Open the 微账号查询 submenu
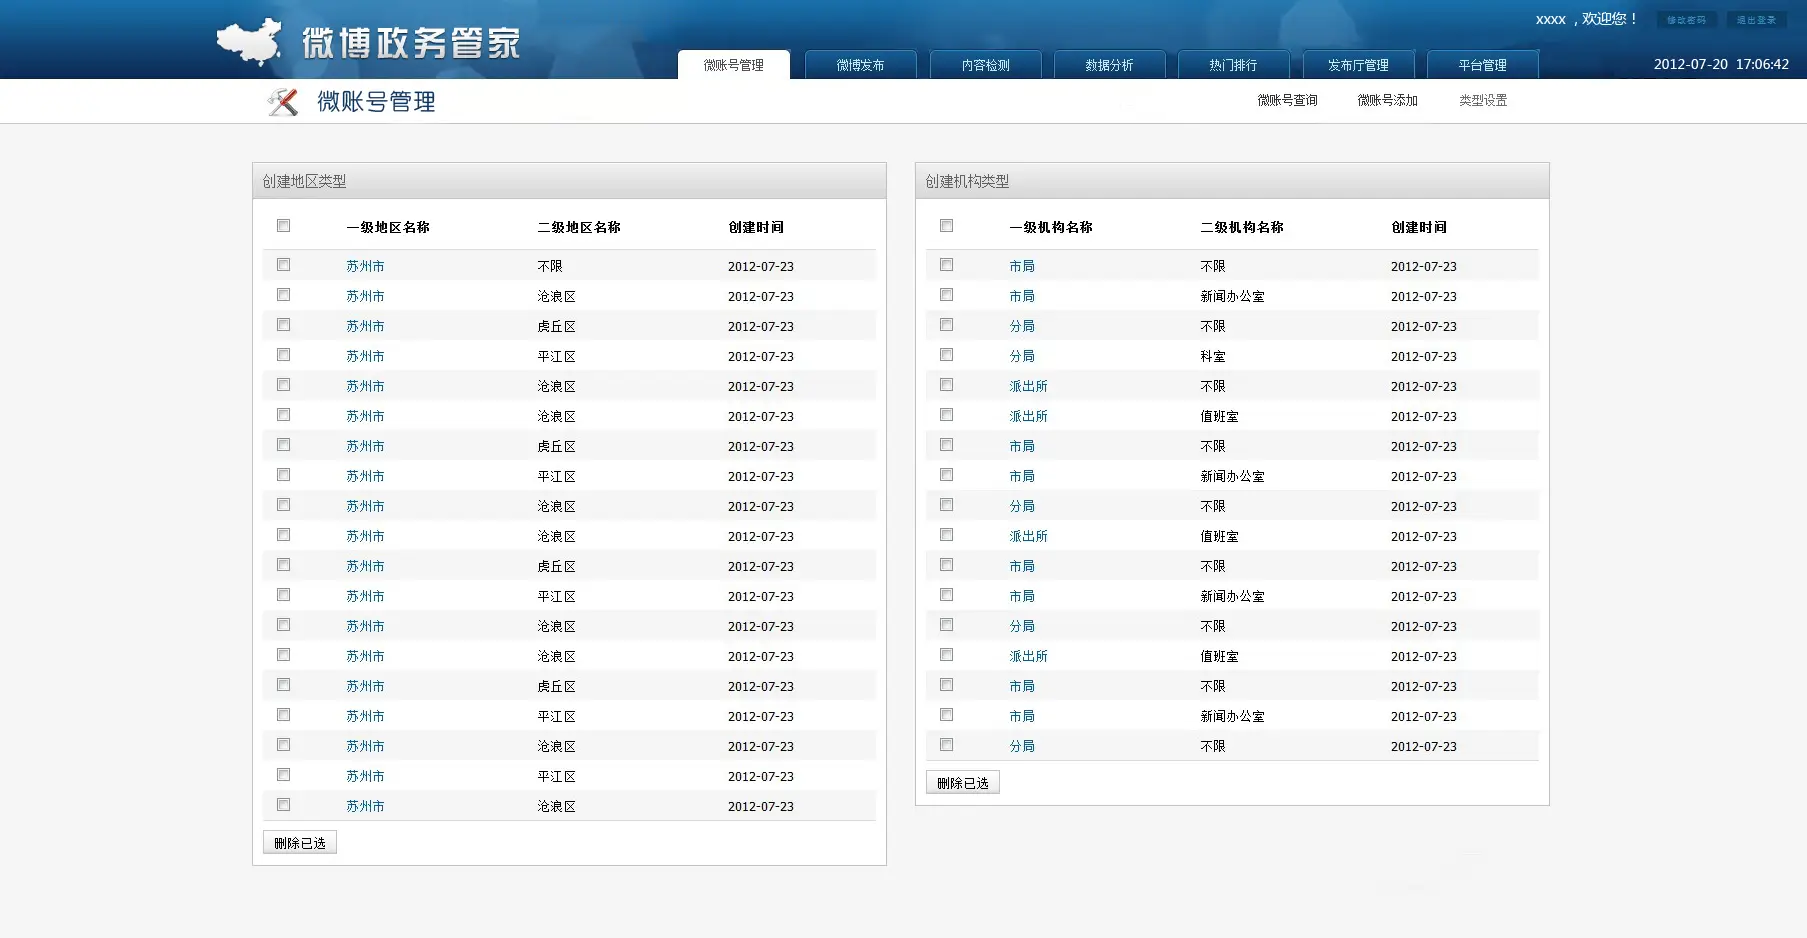The height and width of the screenshot is (938, 1807). [1287, 100]
